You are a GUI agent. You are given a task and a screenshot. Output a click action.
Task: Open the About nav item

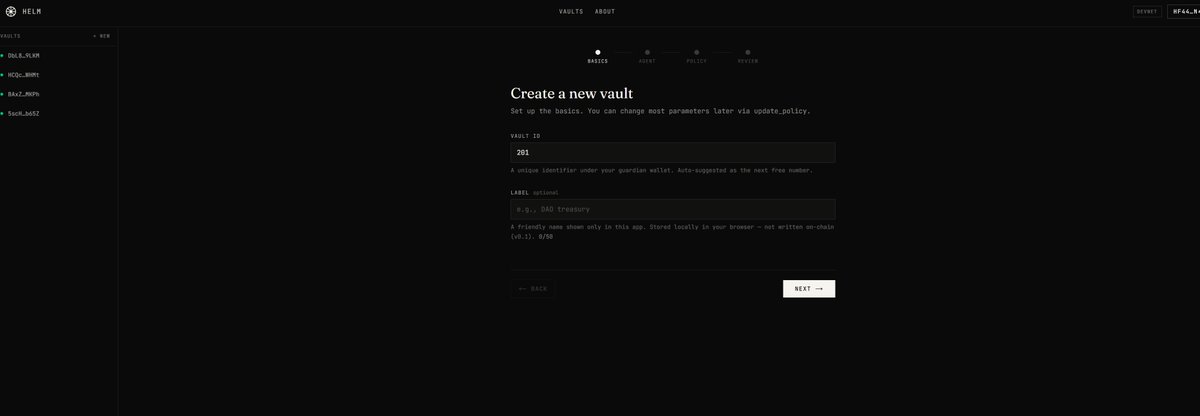[605, 11]
